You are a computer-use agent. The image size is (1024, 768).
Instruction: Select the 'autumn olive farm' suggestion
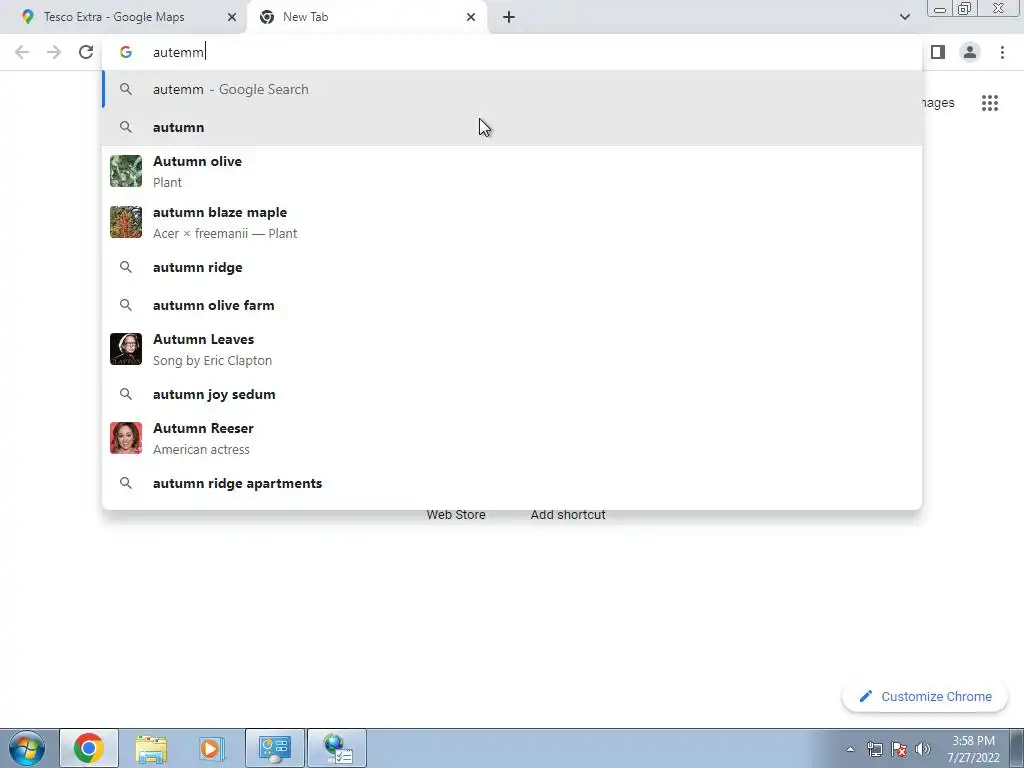pyautogui.click(x=512, y=305)
